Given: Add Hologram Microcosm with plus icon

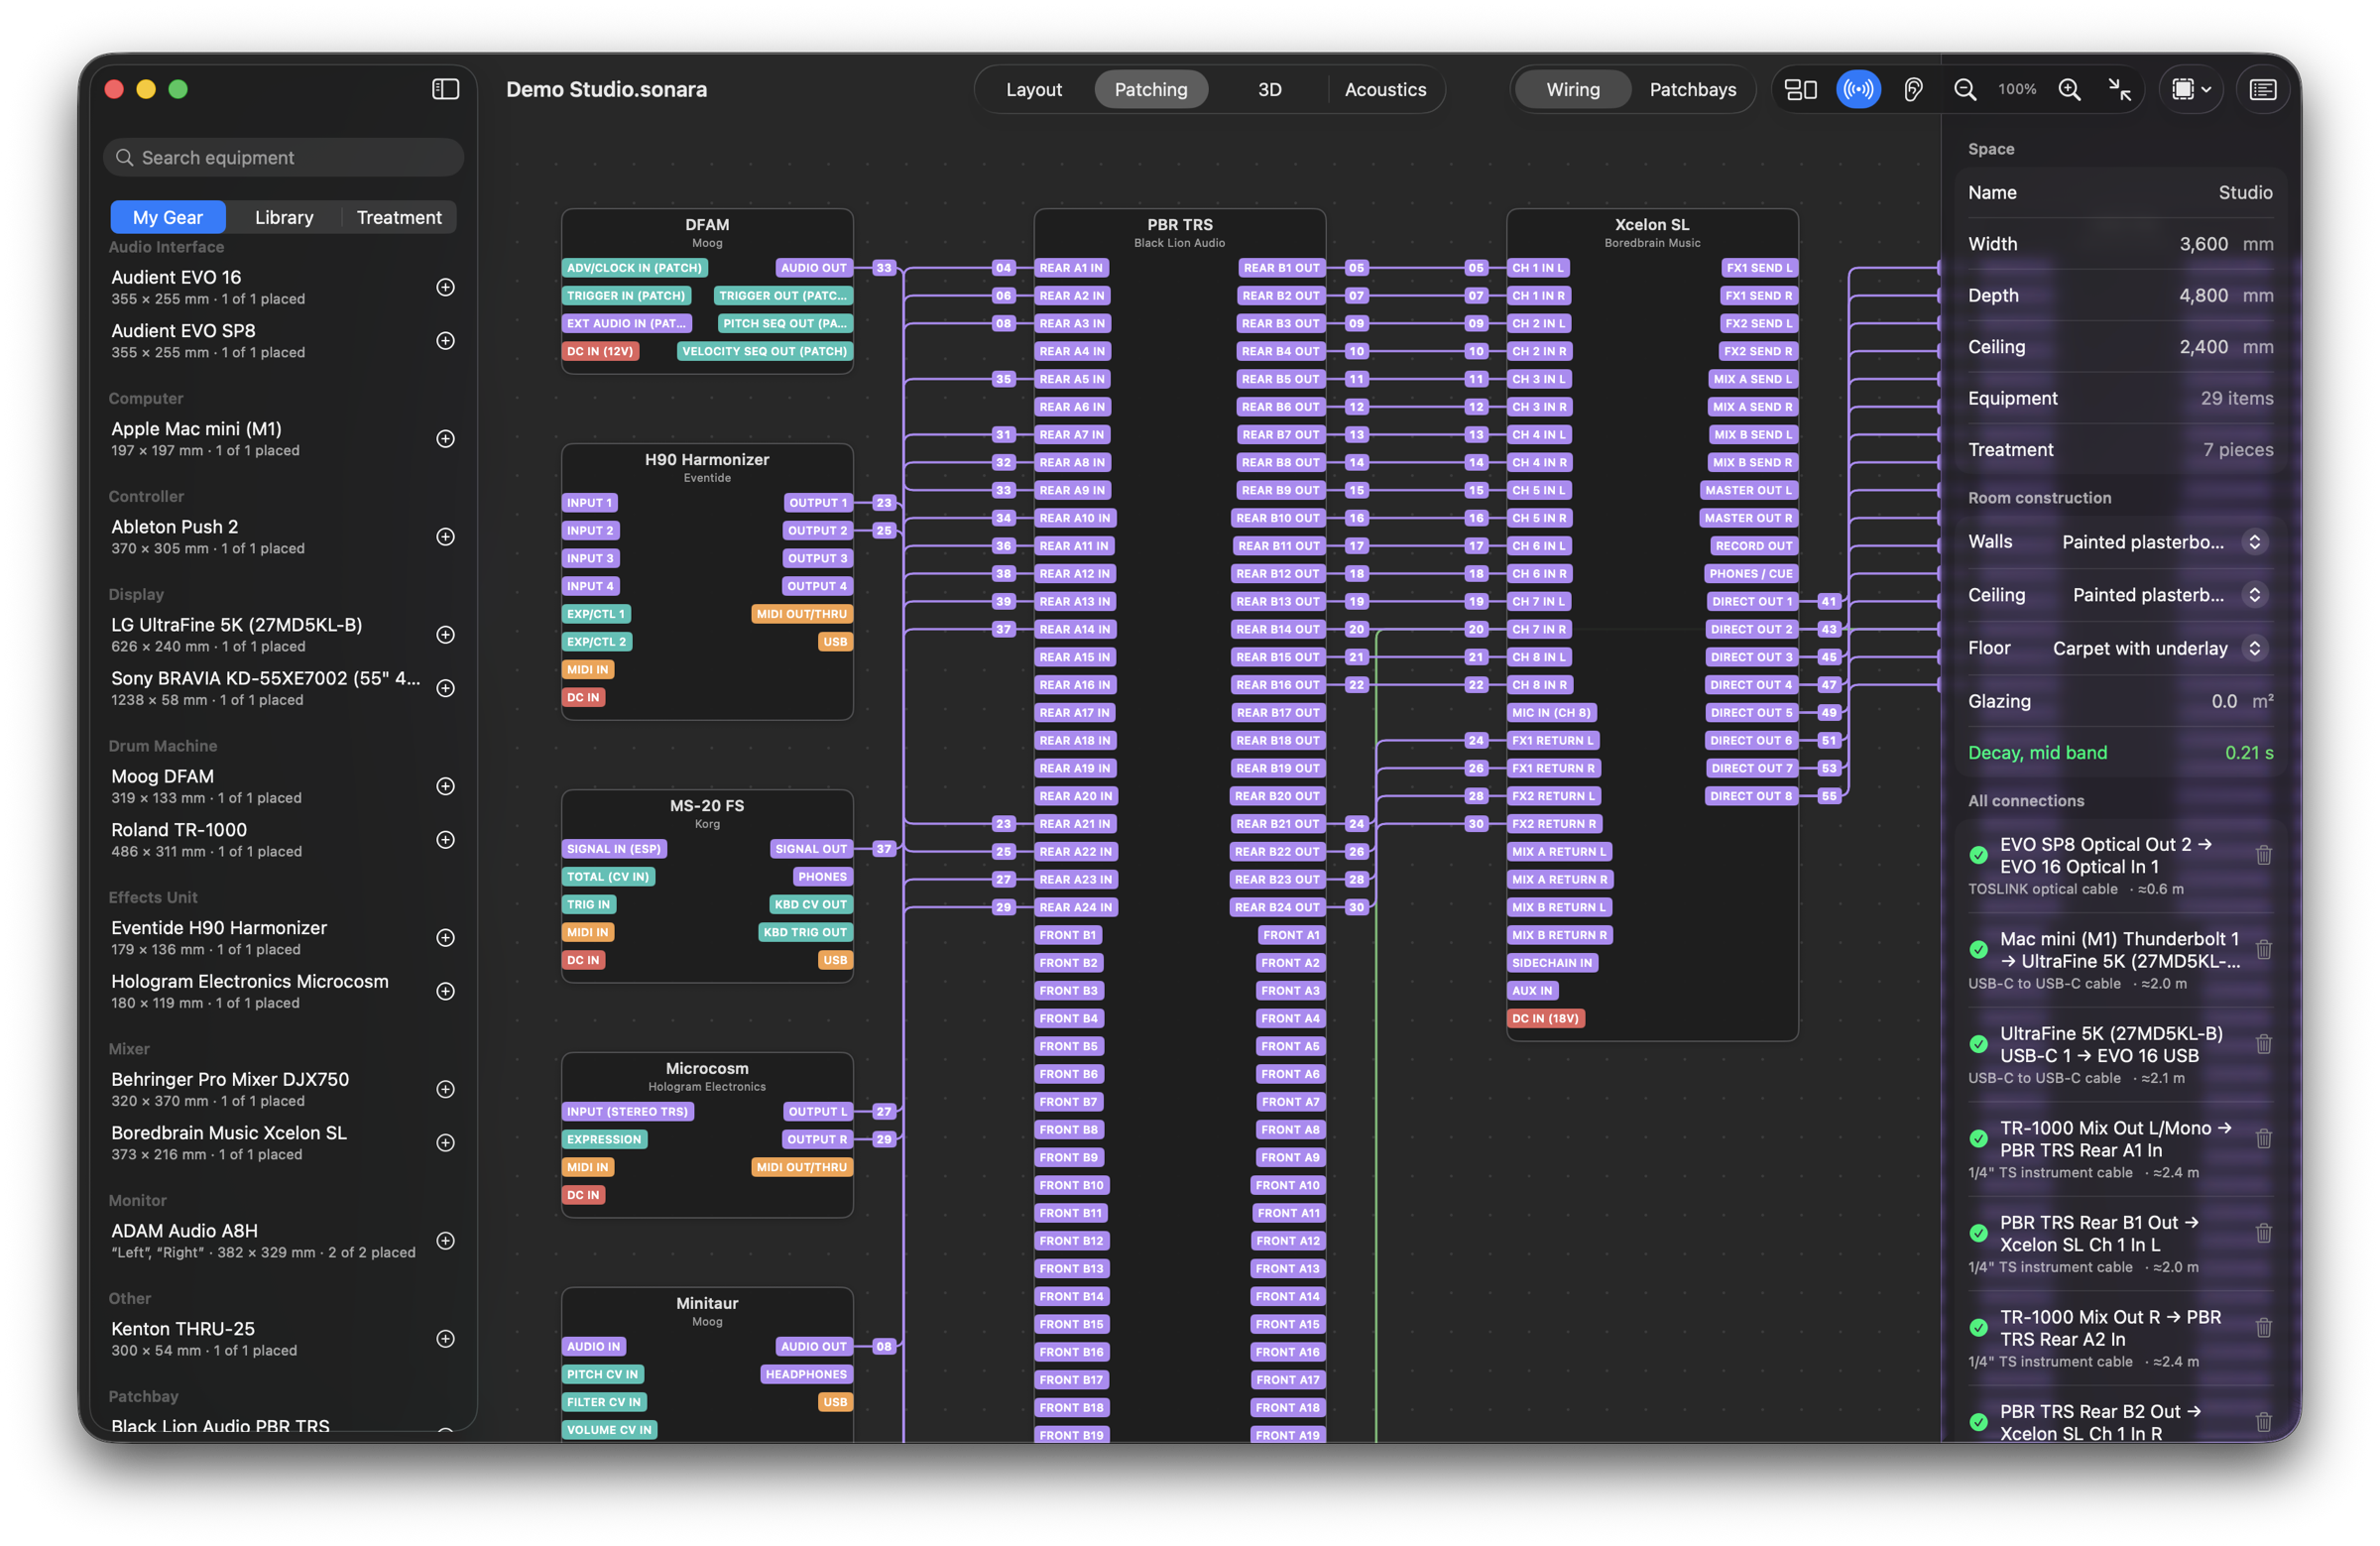Looking at the screenshot, I should (x=446, y=991).
